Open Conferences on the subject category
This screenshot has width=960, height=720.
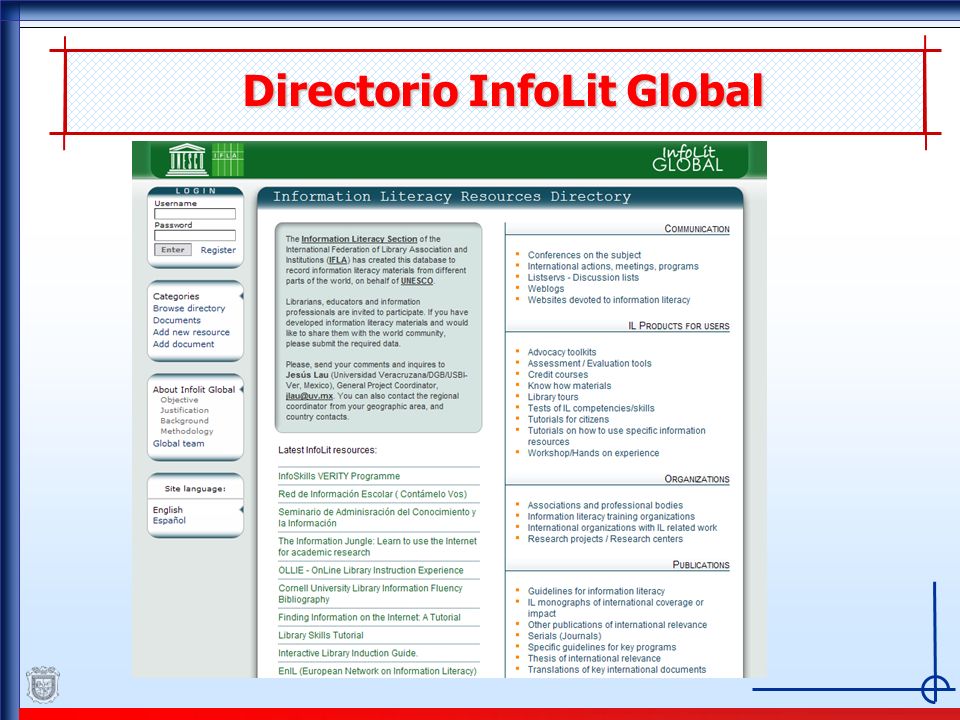(584, 255)
